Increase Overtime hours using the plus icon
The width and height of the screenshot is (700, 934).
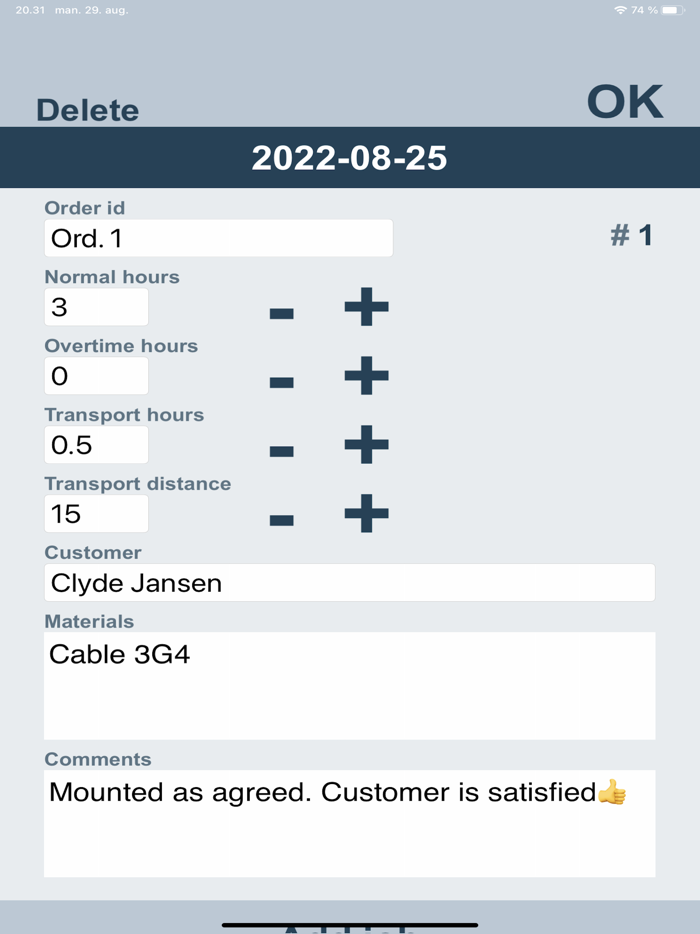[365, 376]
